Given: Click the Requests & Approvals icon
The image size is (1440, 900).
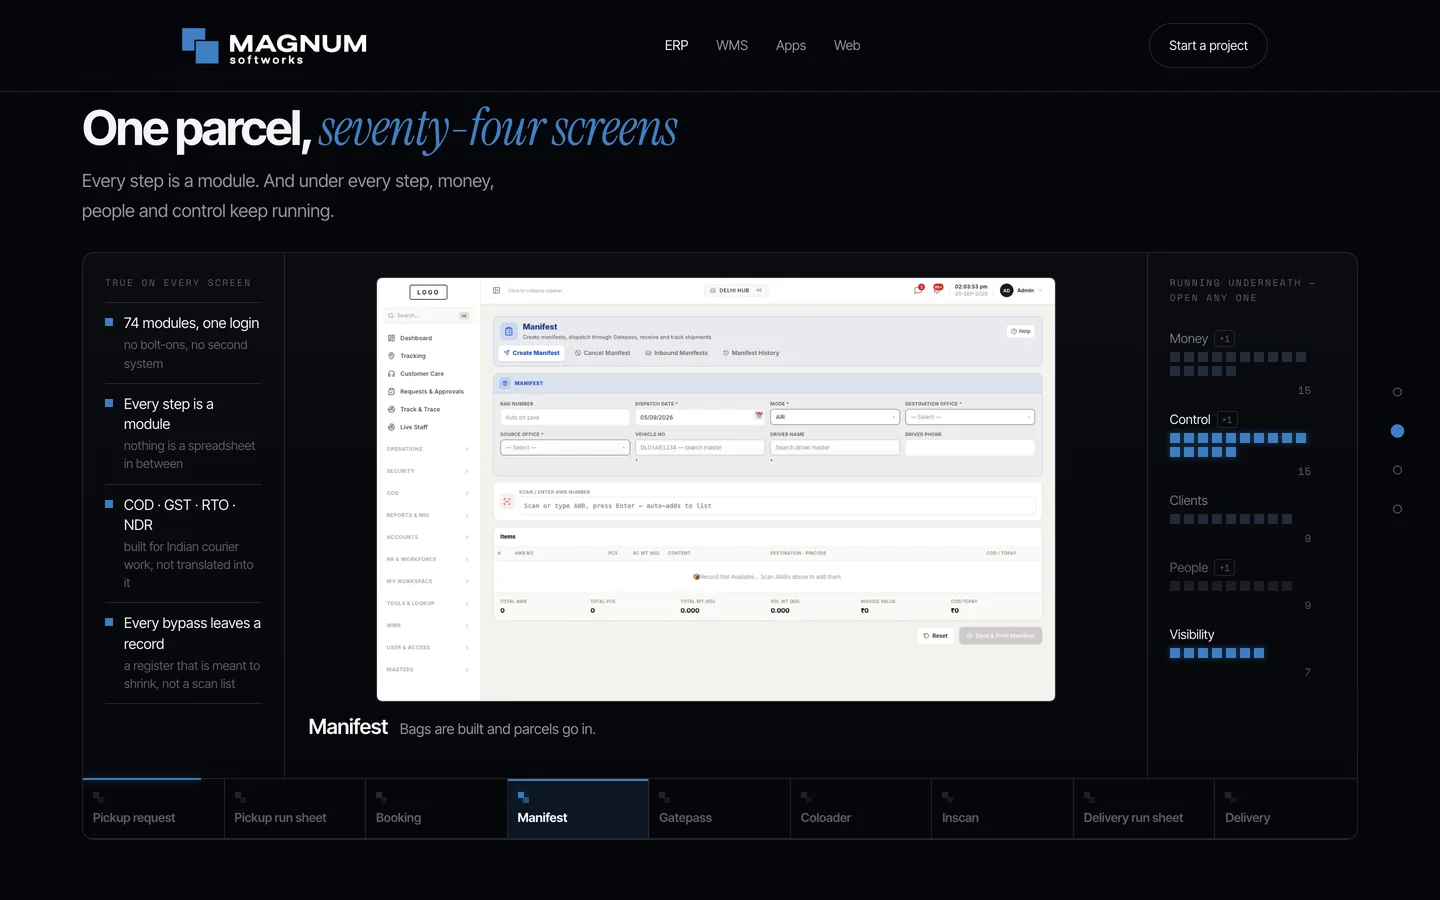Looking at the screenshot, I should click(391, 392).
